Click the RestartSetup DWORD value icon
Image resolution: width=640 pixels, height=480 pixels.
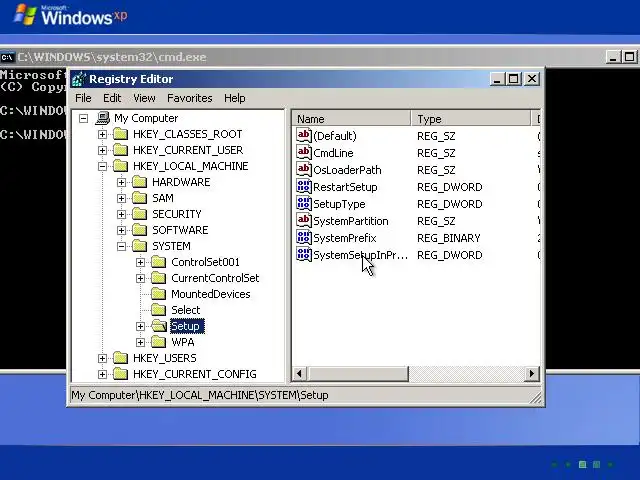304,187
